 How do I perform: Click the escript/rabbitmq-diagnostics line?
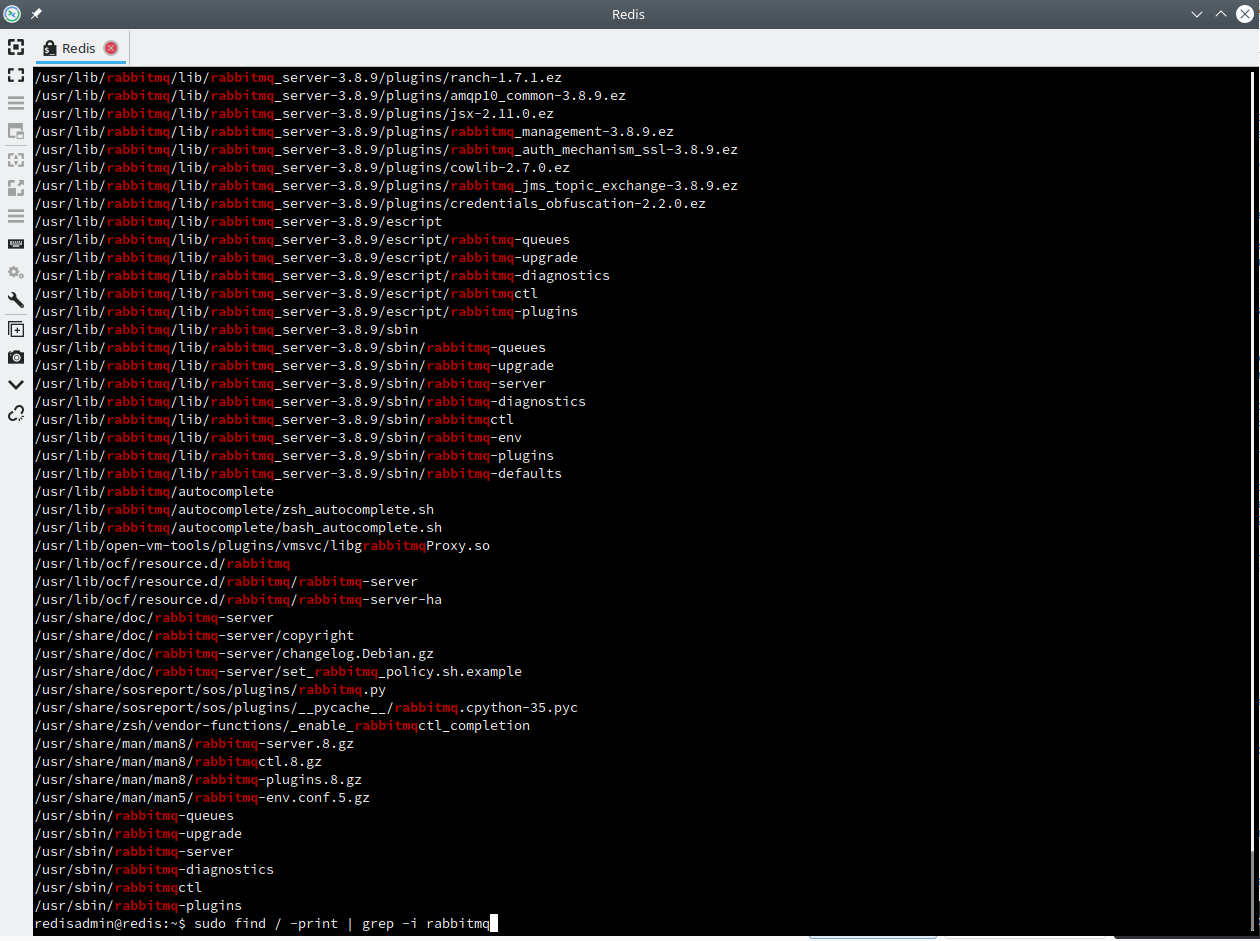pos(322,275)
